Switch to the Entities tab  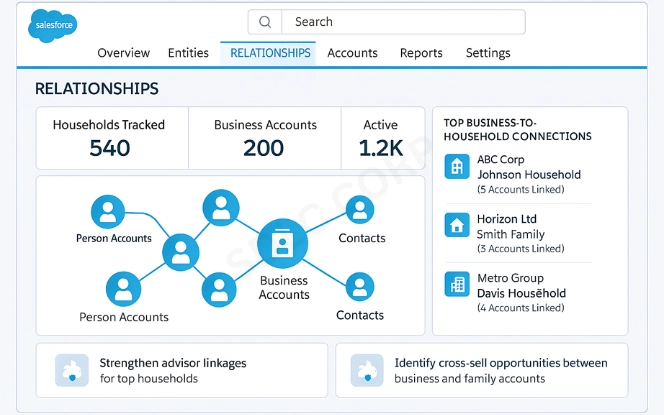[x=188, y=53]
